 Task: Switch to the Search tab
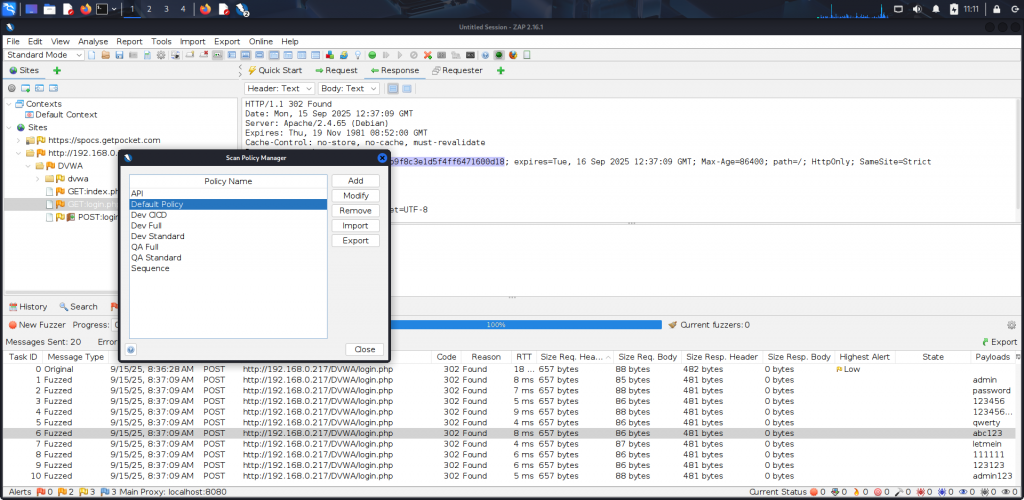pyautogui.click(x=78, y=307)
